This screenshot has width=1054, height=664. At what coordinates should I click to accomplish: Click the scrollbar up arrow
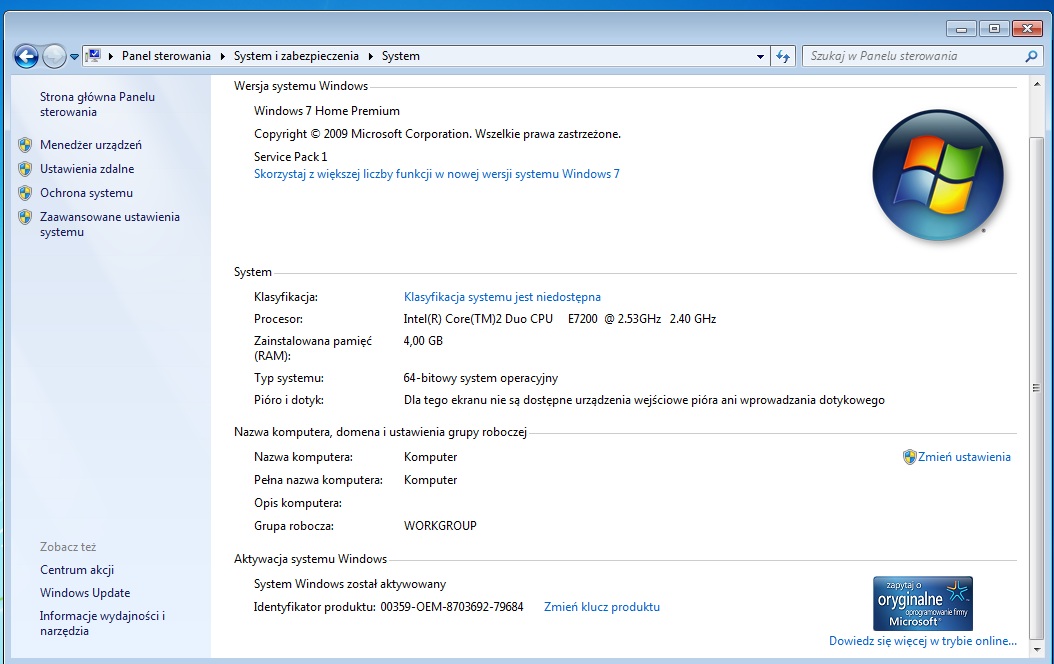pyautogui.click(x=1036, y=83)
